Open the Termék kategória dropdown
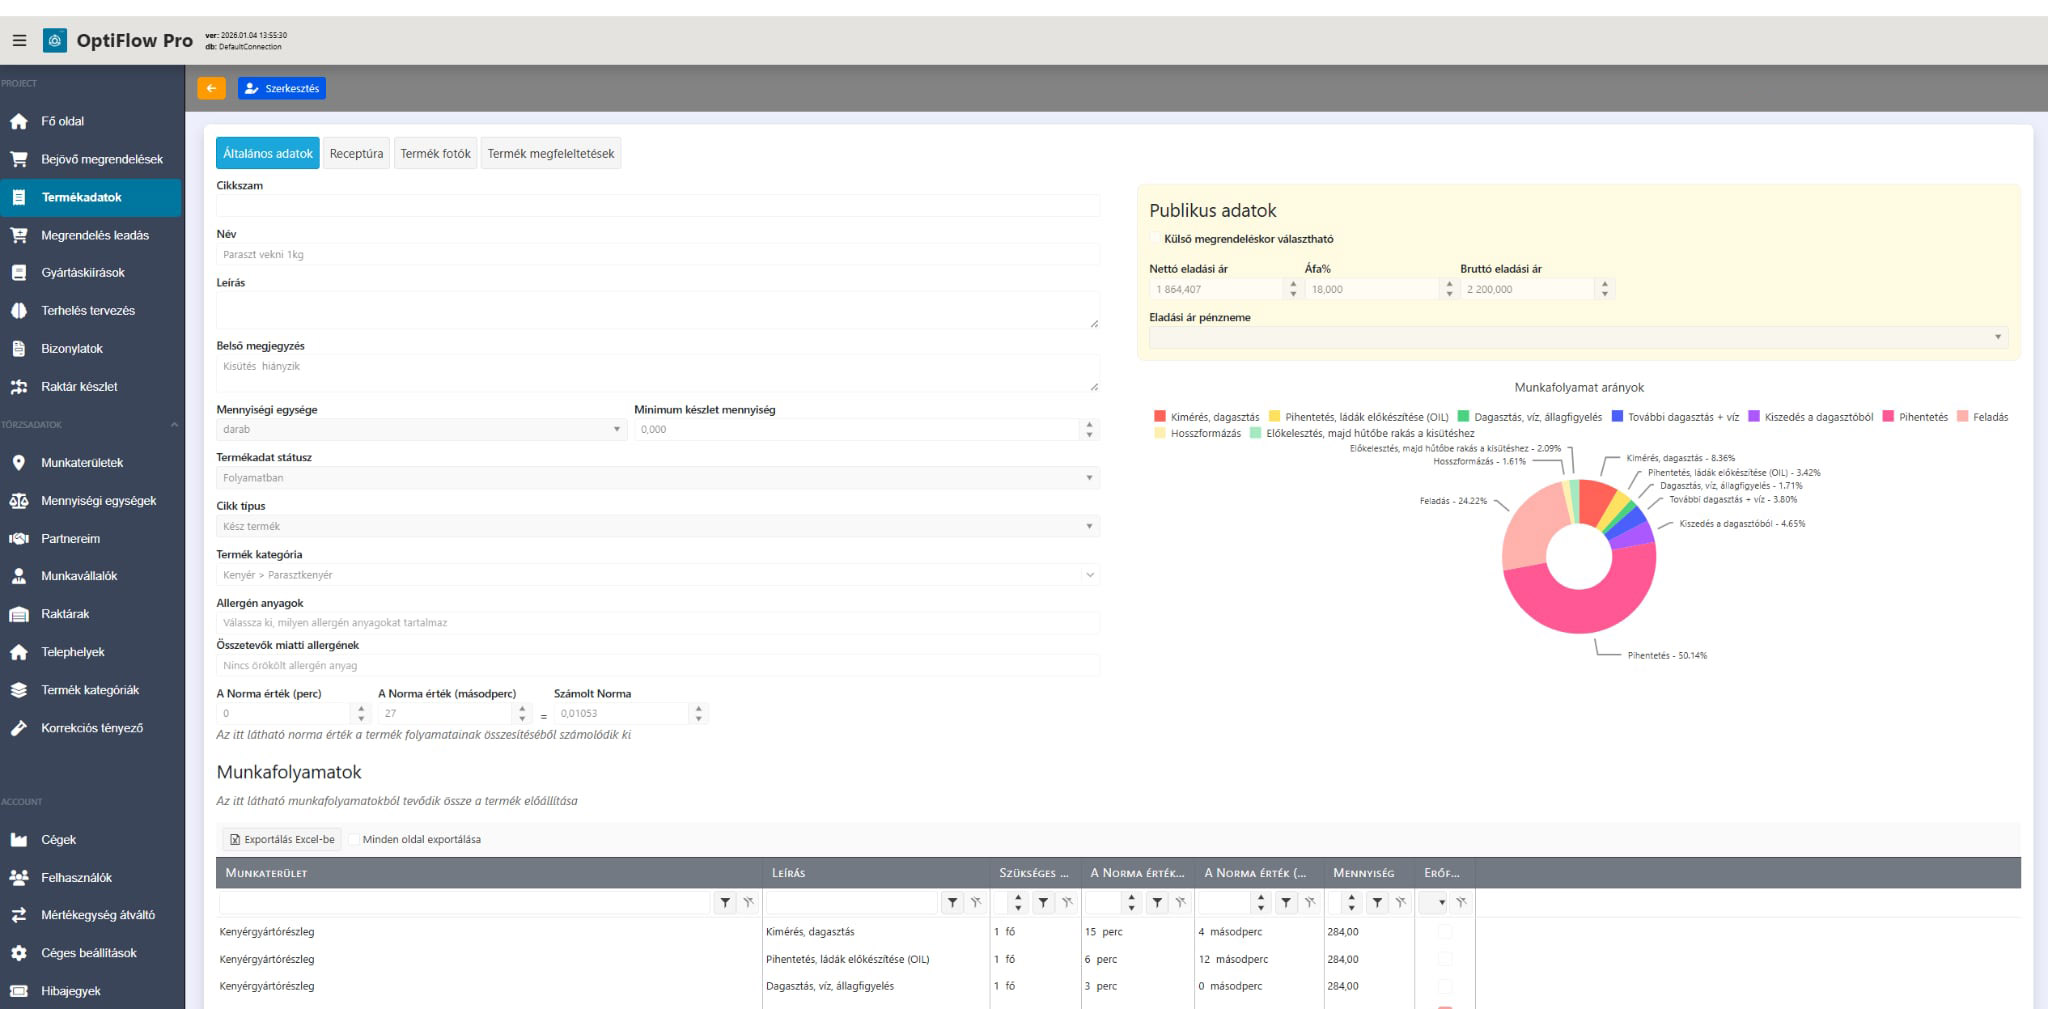 coord(657,575)
